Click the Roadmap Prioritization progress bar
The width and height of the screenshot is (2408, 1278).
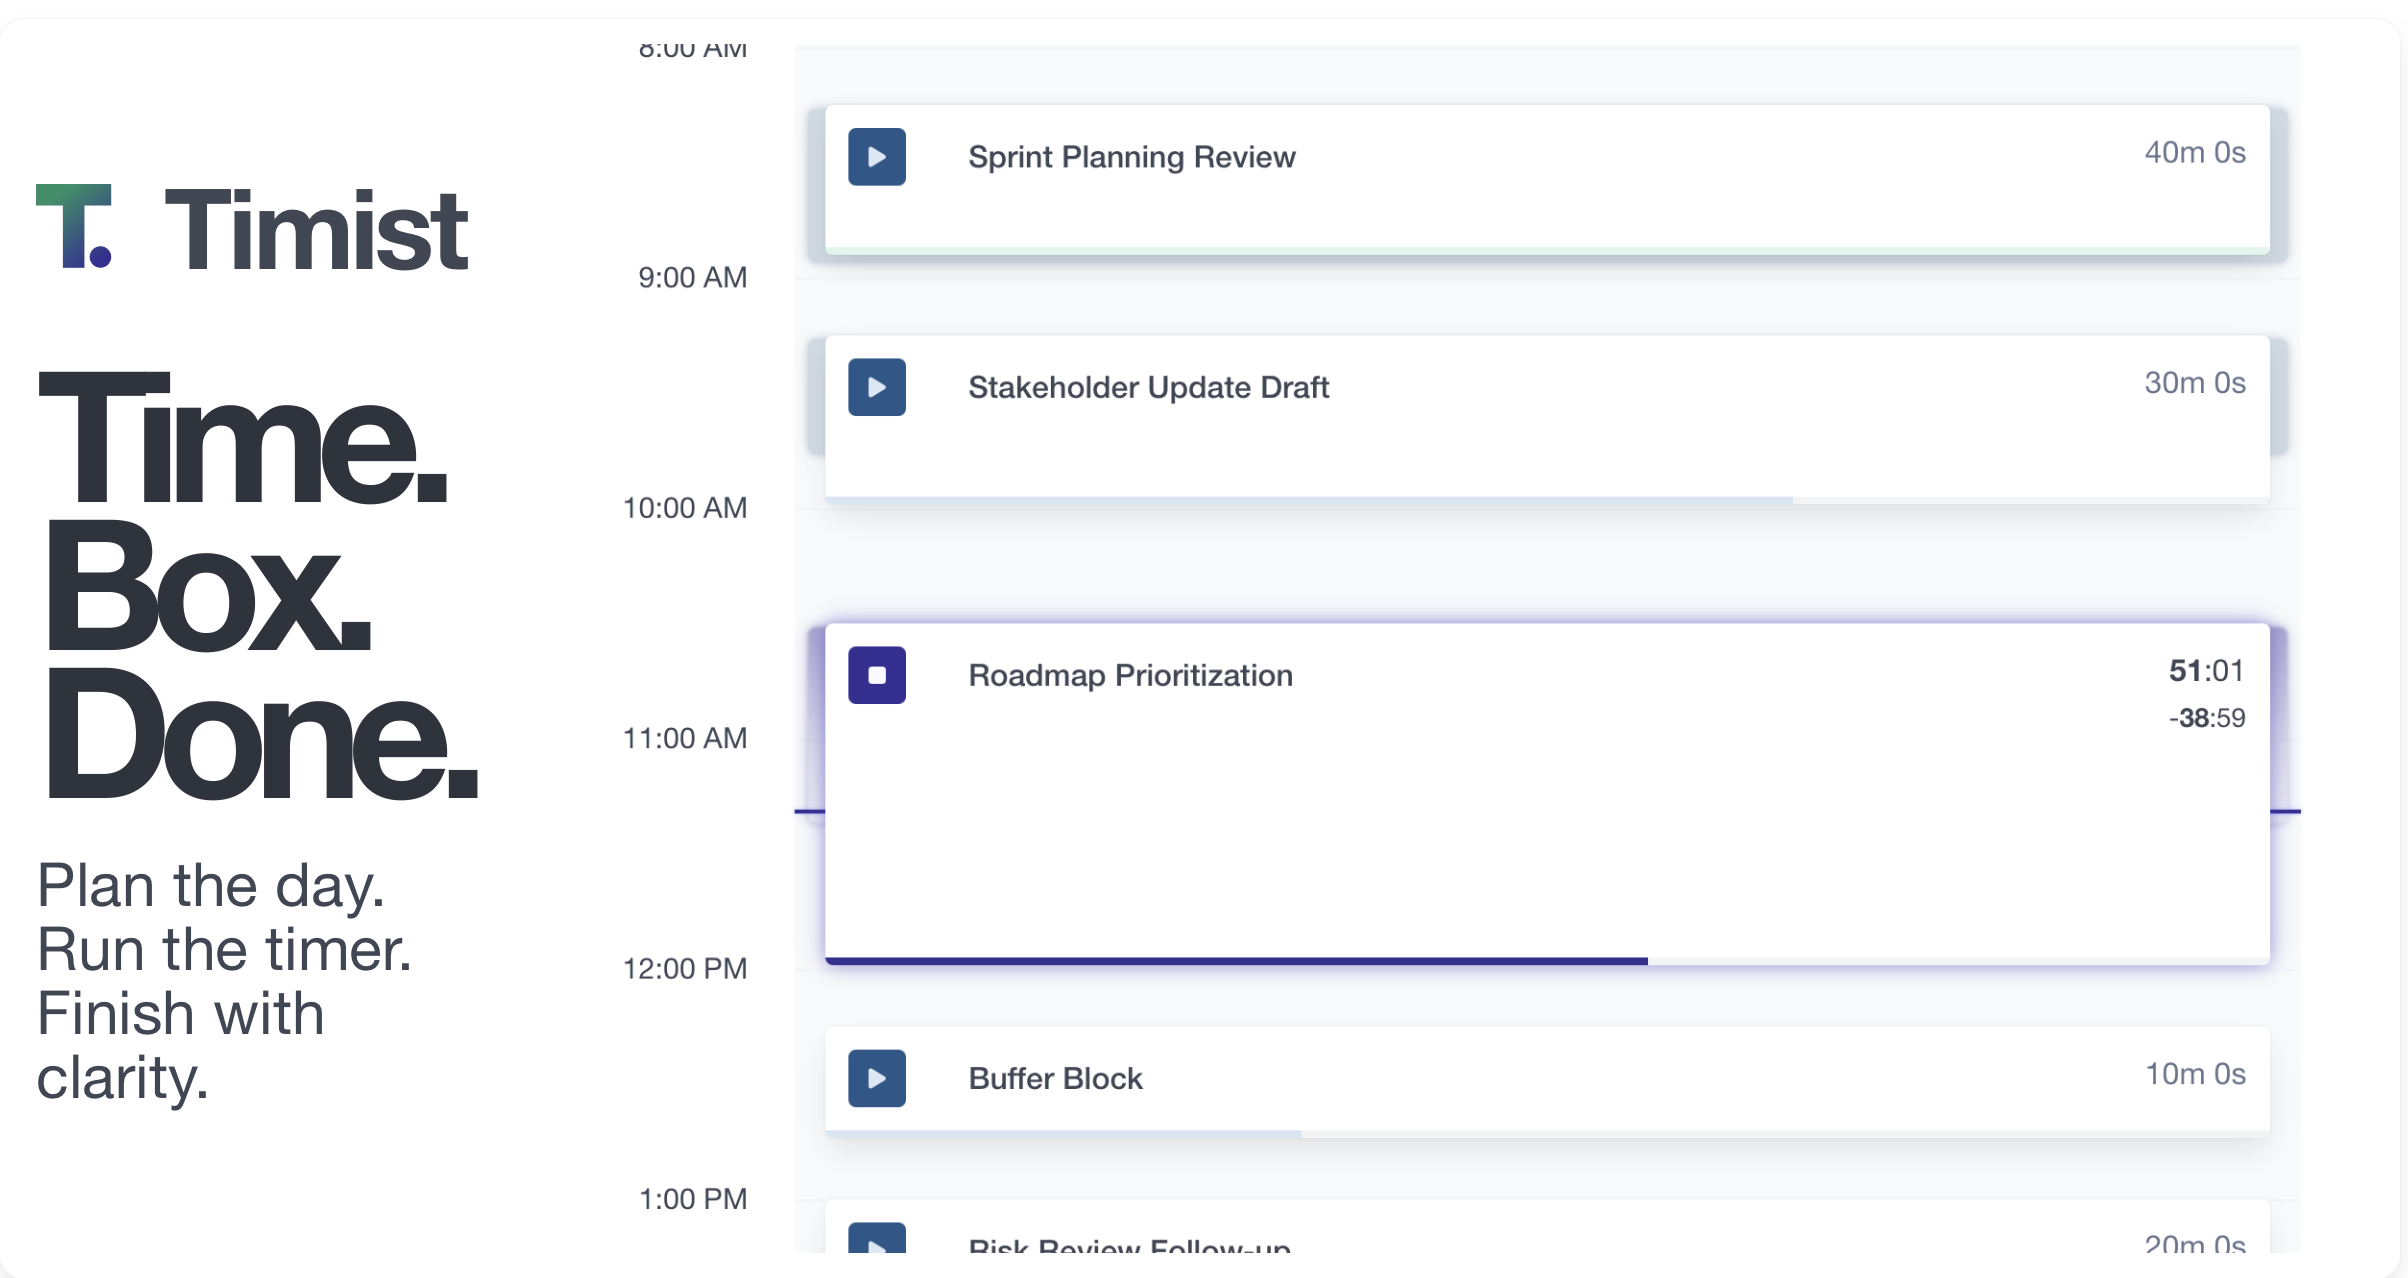[1547, 961]
